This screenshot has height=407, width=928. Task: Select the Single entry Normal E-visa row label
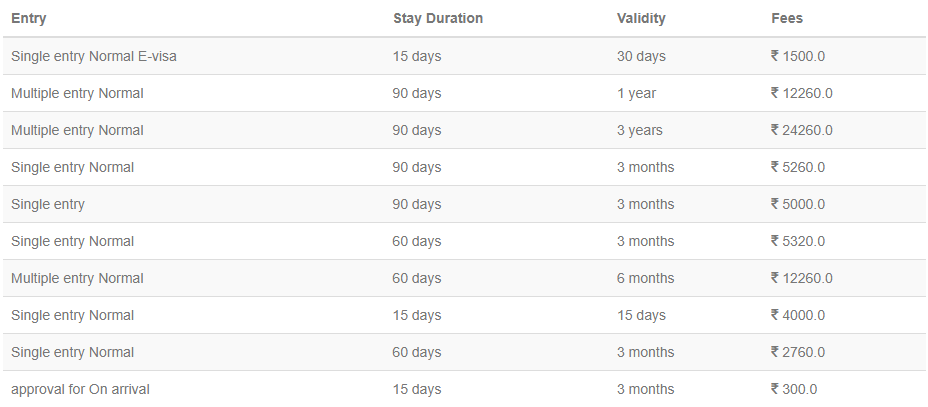(x=94, y=56)
